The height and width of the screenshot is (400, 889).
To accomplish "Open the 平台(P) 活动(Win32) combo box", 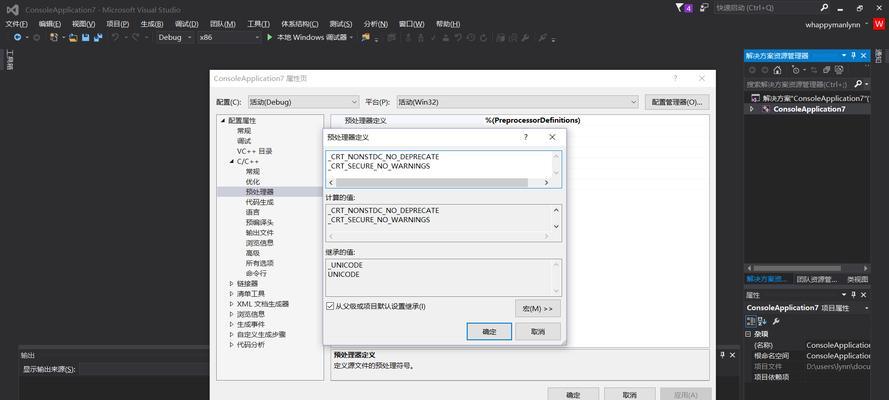I will (518, 102).
